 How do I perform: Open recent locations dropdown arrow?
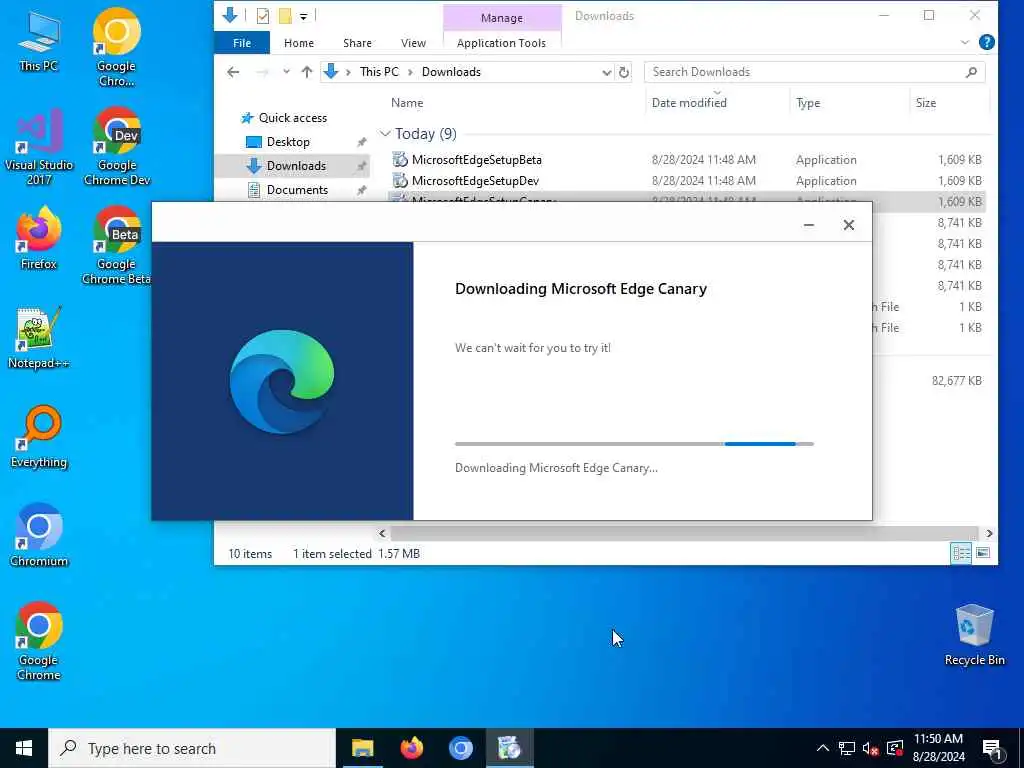286,72
